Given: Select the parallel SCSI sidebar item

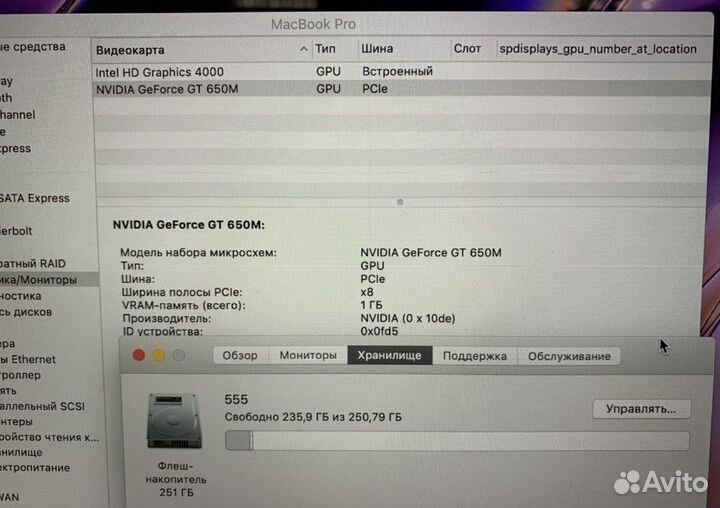Looking at the screenshot, I should click(x=43, y=406).
